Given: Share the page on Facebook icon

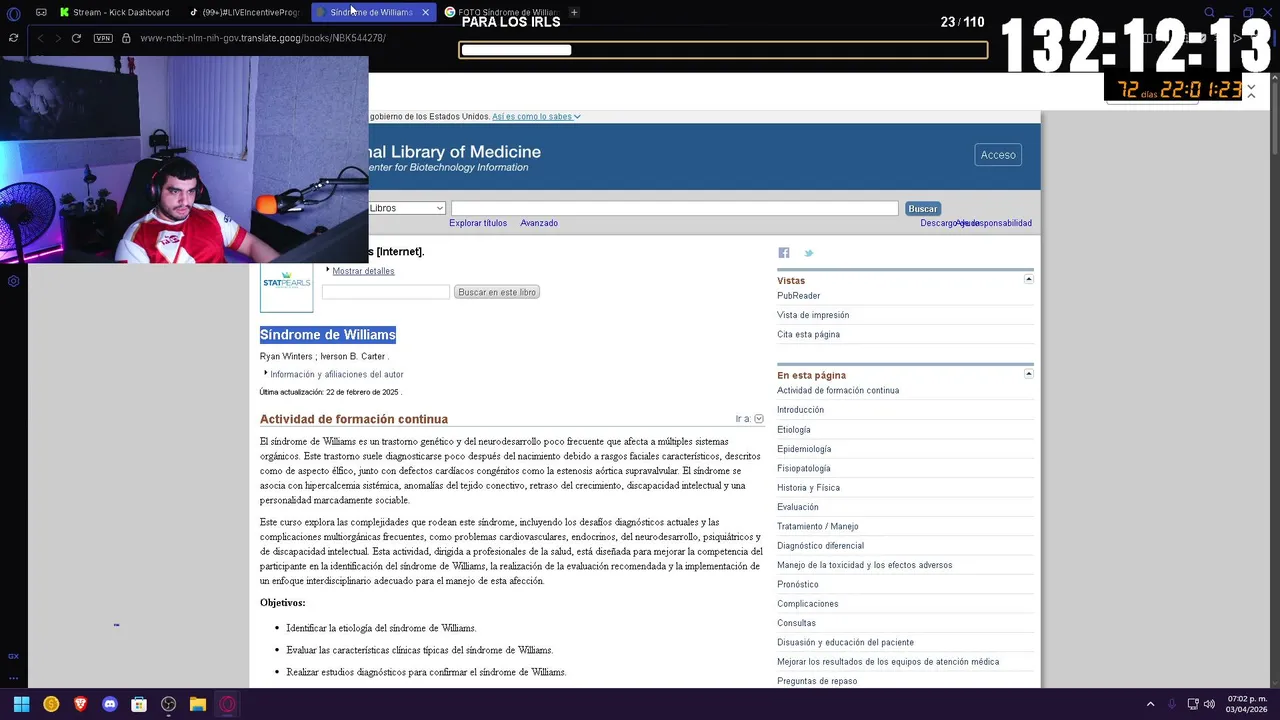Looking at the screenshot, I should [784, 253].
